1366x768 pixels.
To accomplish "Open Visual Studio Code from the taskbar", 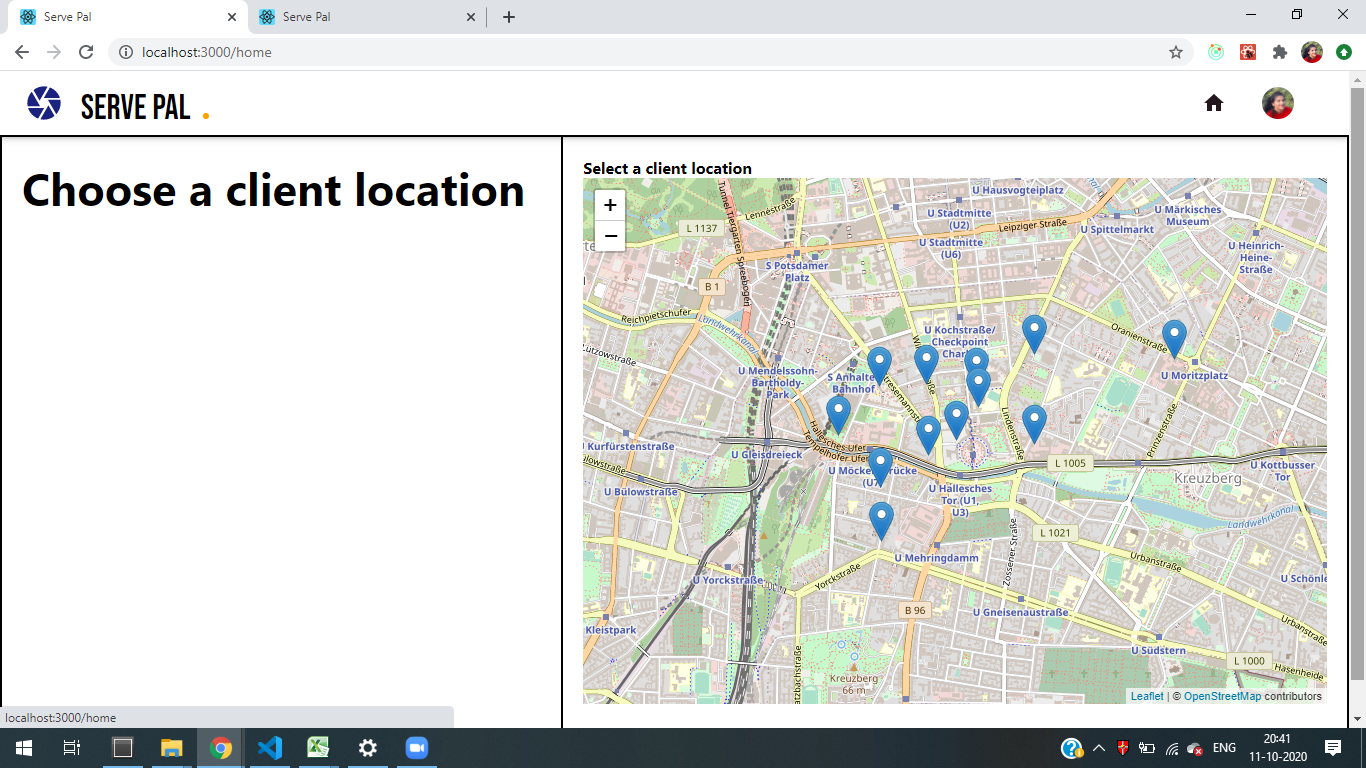I will [x=270, y=748].
